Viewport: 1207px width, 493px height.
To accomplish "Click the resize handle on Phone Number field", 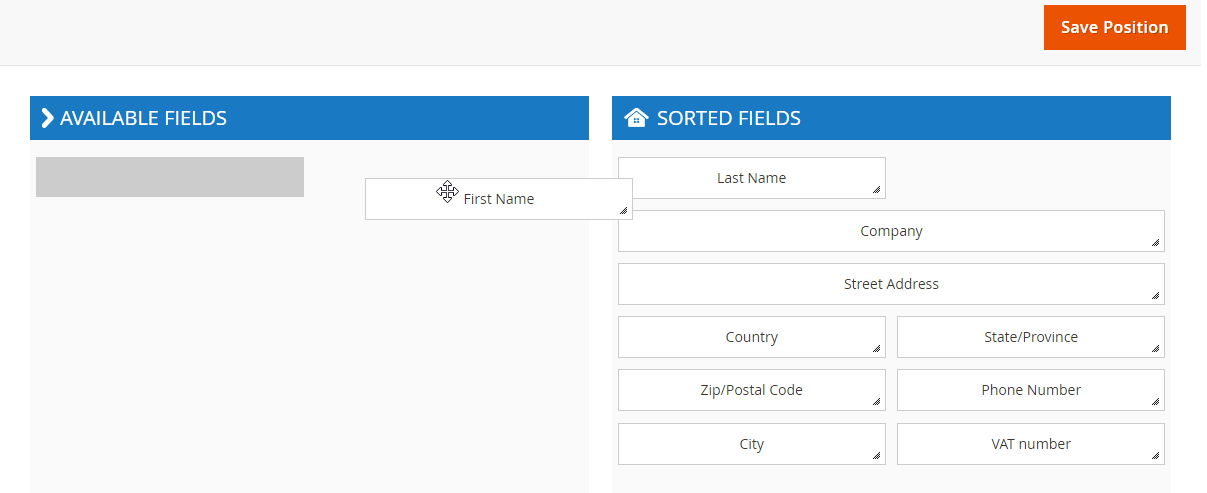I will (1155, 401).
